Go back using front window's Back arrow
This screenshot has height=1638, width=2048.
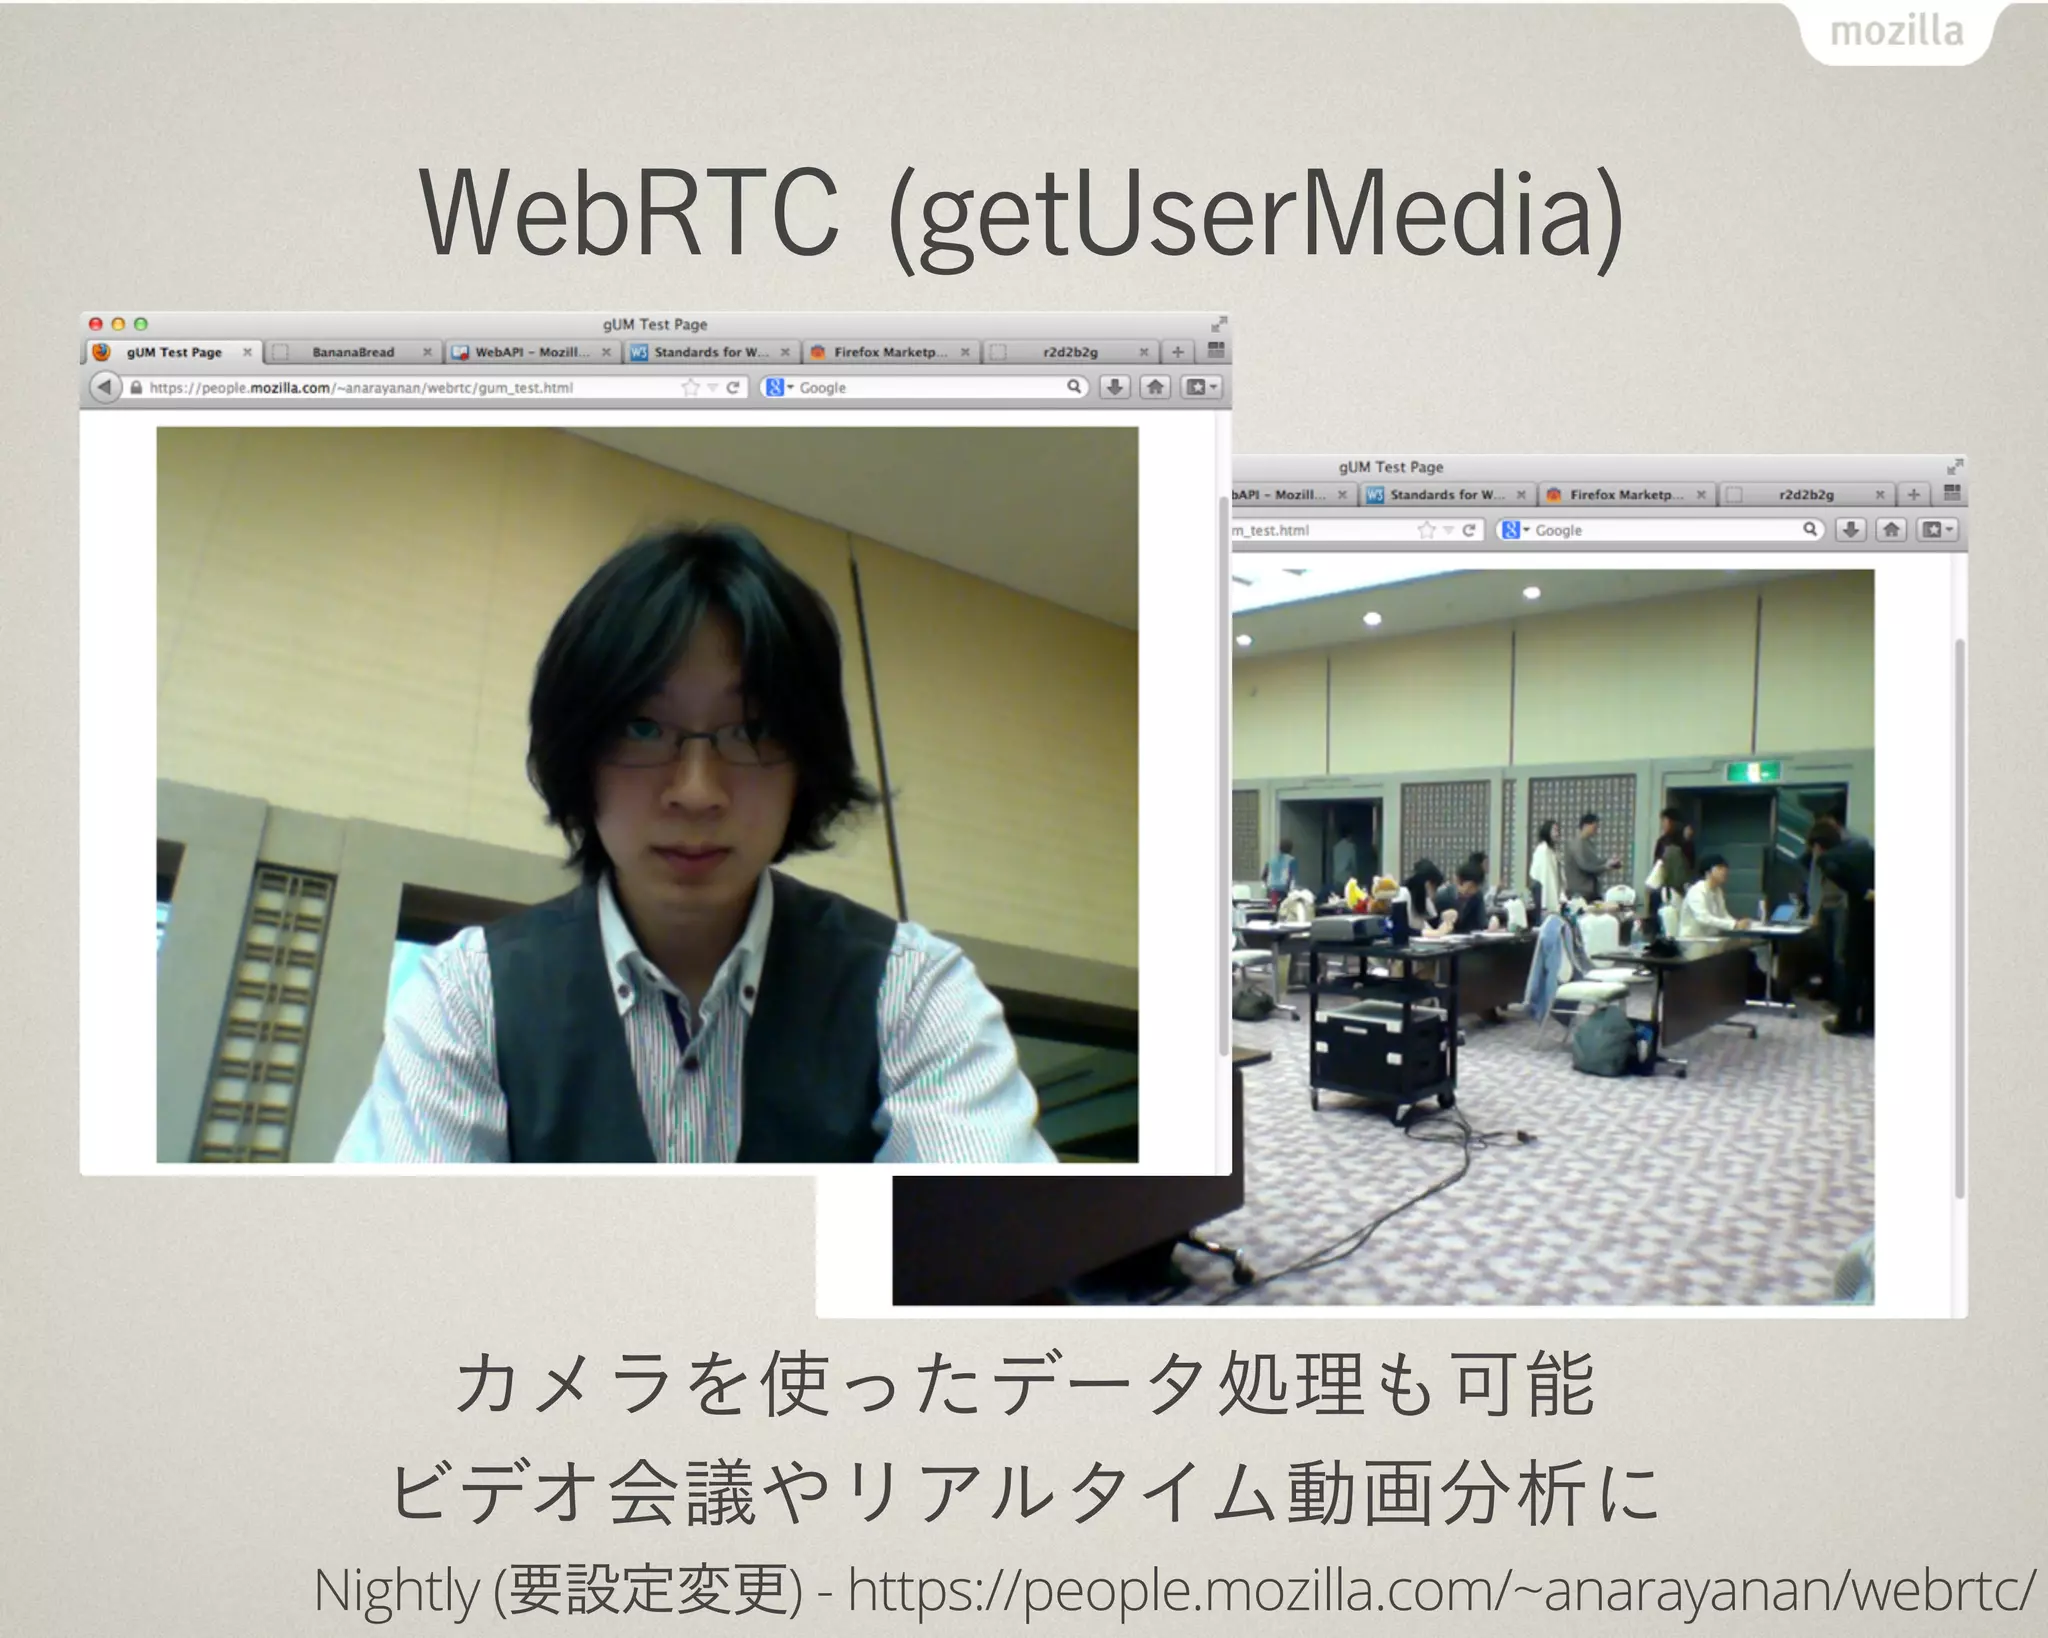[x=104, y=387]
